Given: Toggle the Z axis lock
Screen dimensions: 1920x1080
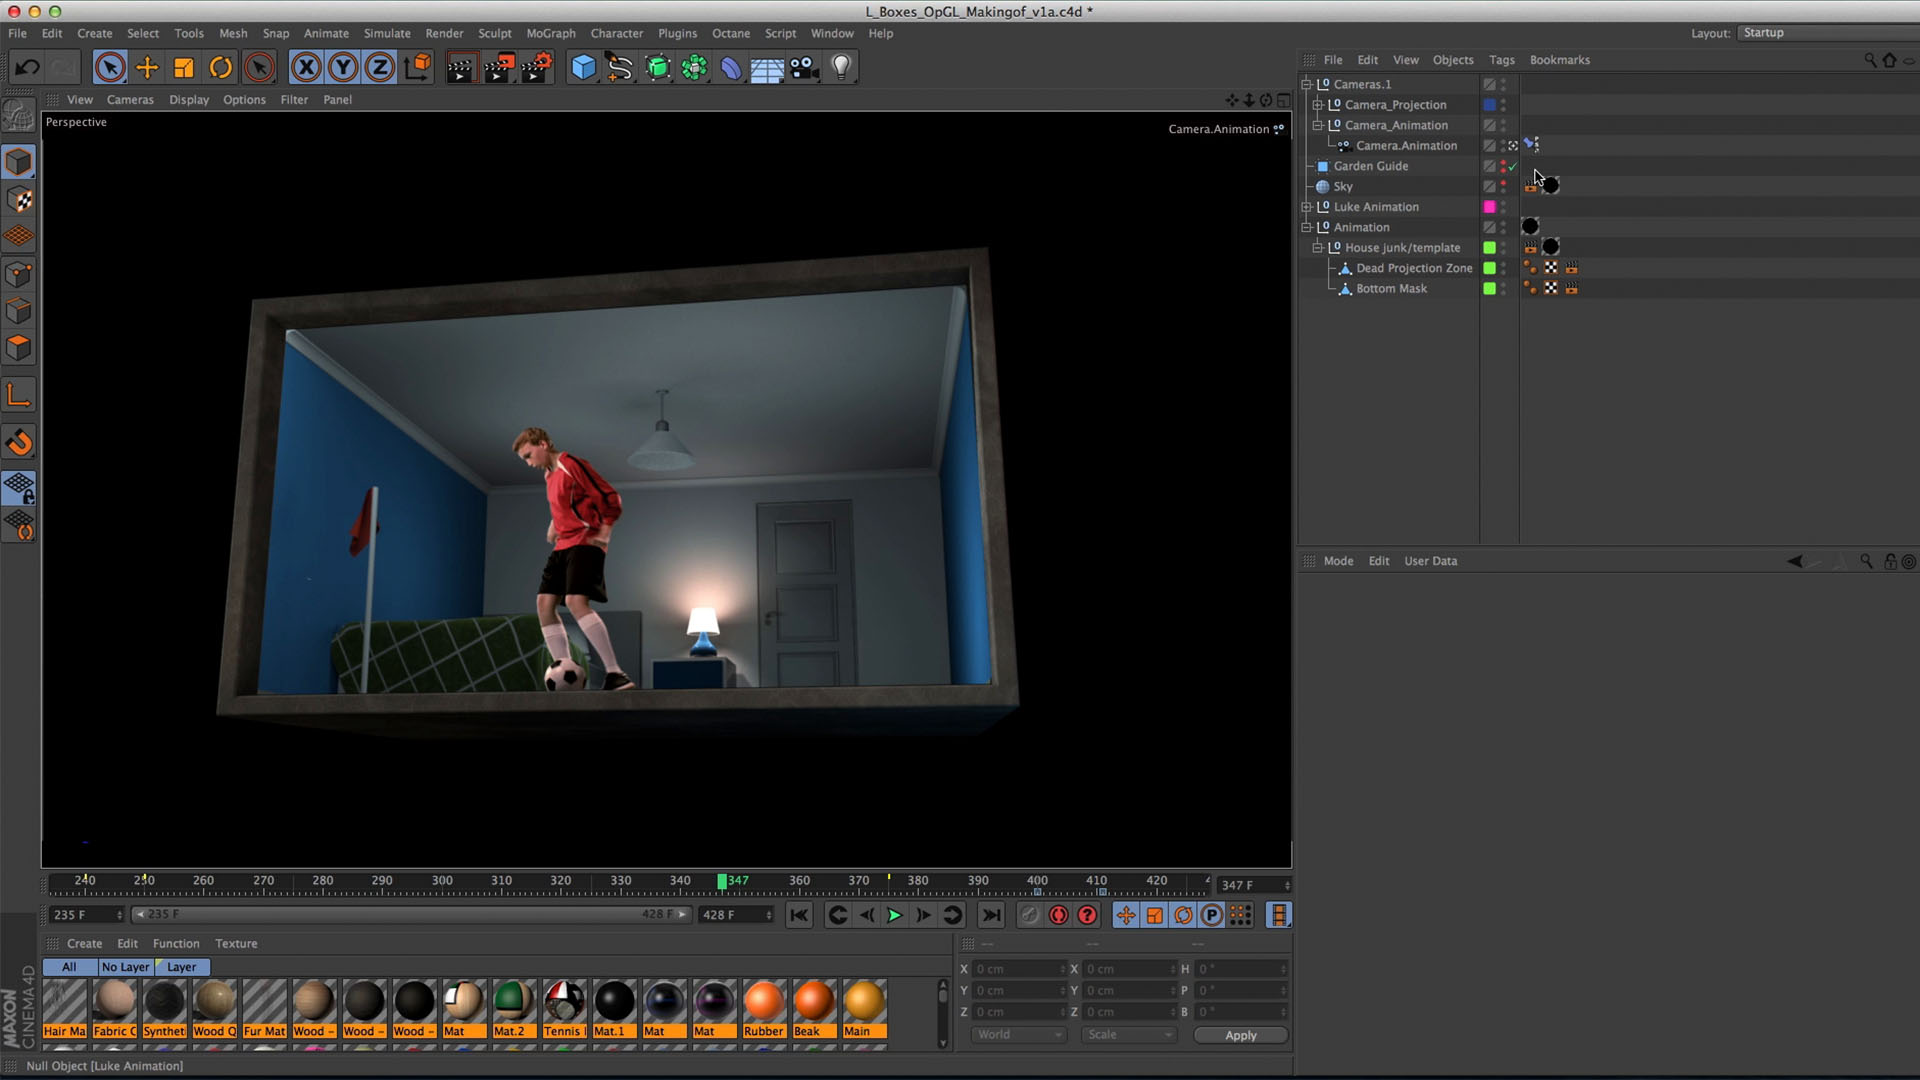Looking at the screenshot, I should click(380, 68).
